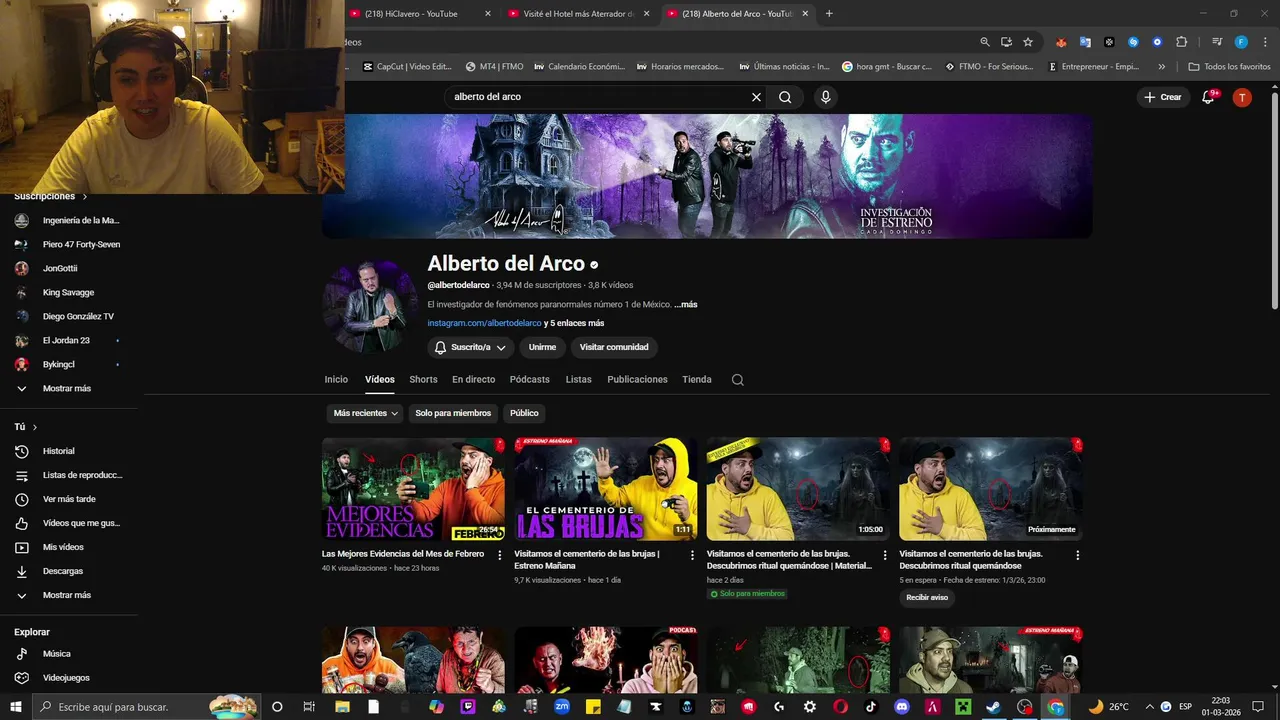Clear the YouTube search box text
The height and width of the screenshot is (720, 1280).
[756, 97]
